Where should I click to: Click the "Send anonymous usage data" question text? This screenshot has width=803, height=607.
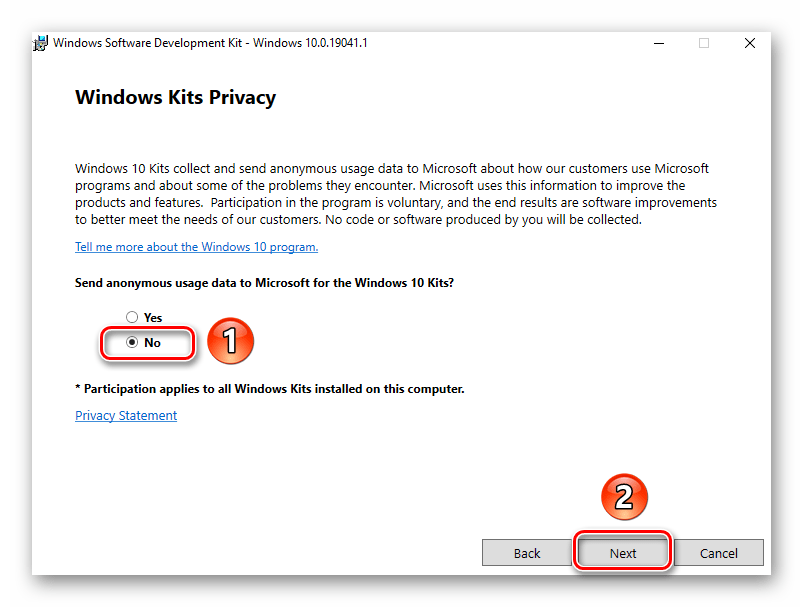pyautogui.click(x=264, y=283)
